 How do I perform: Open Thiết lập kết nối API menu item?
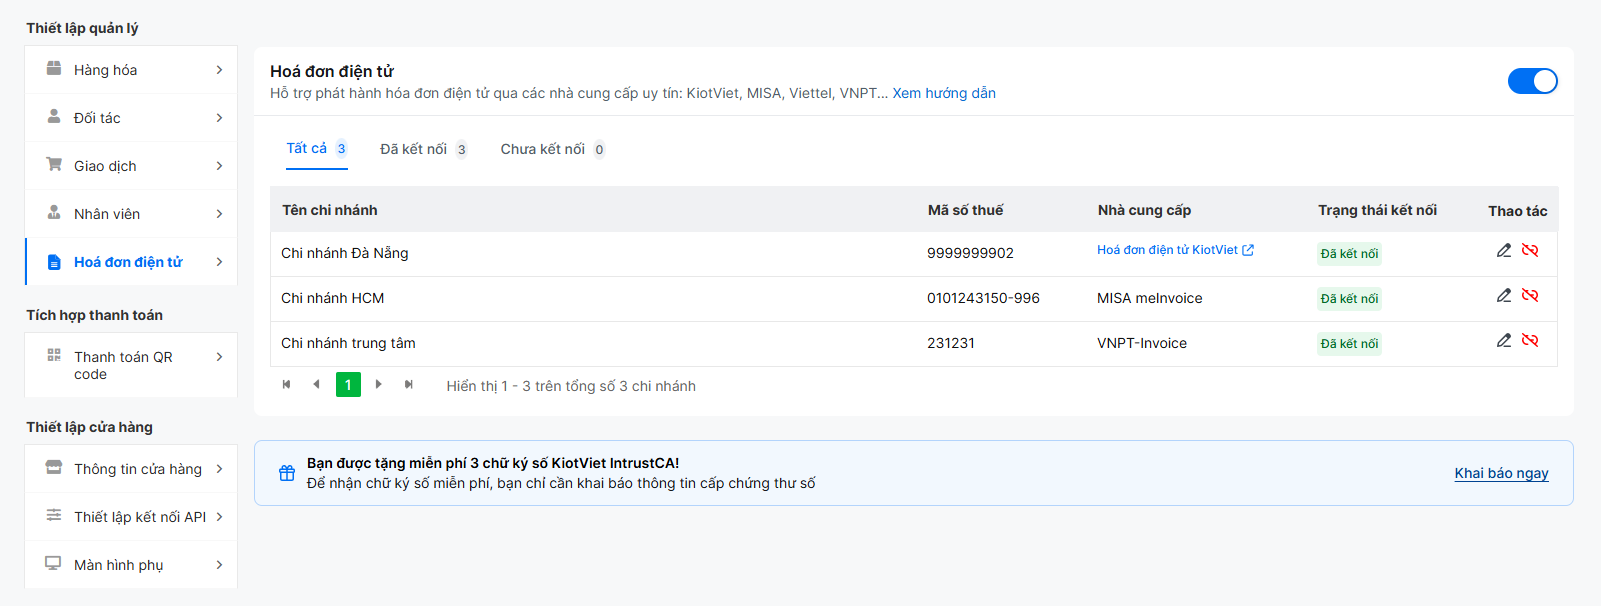(x=131, y=517)
